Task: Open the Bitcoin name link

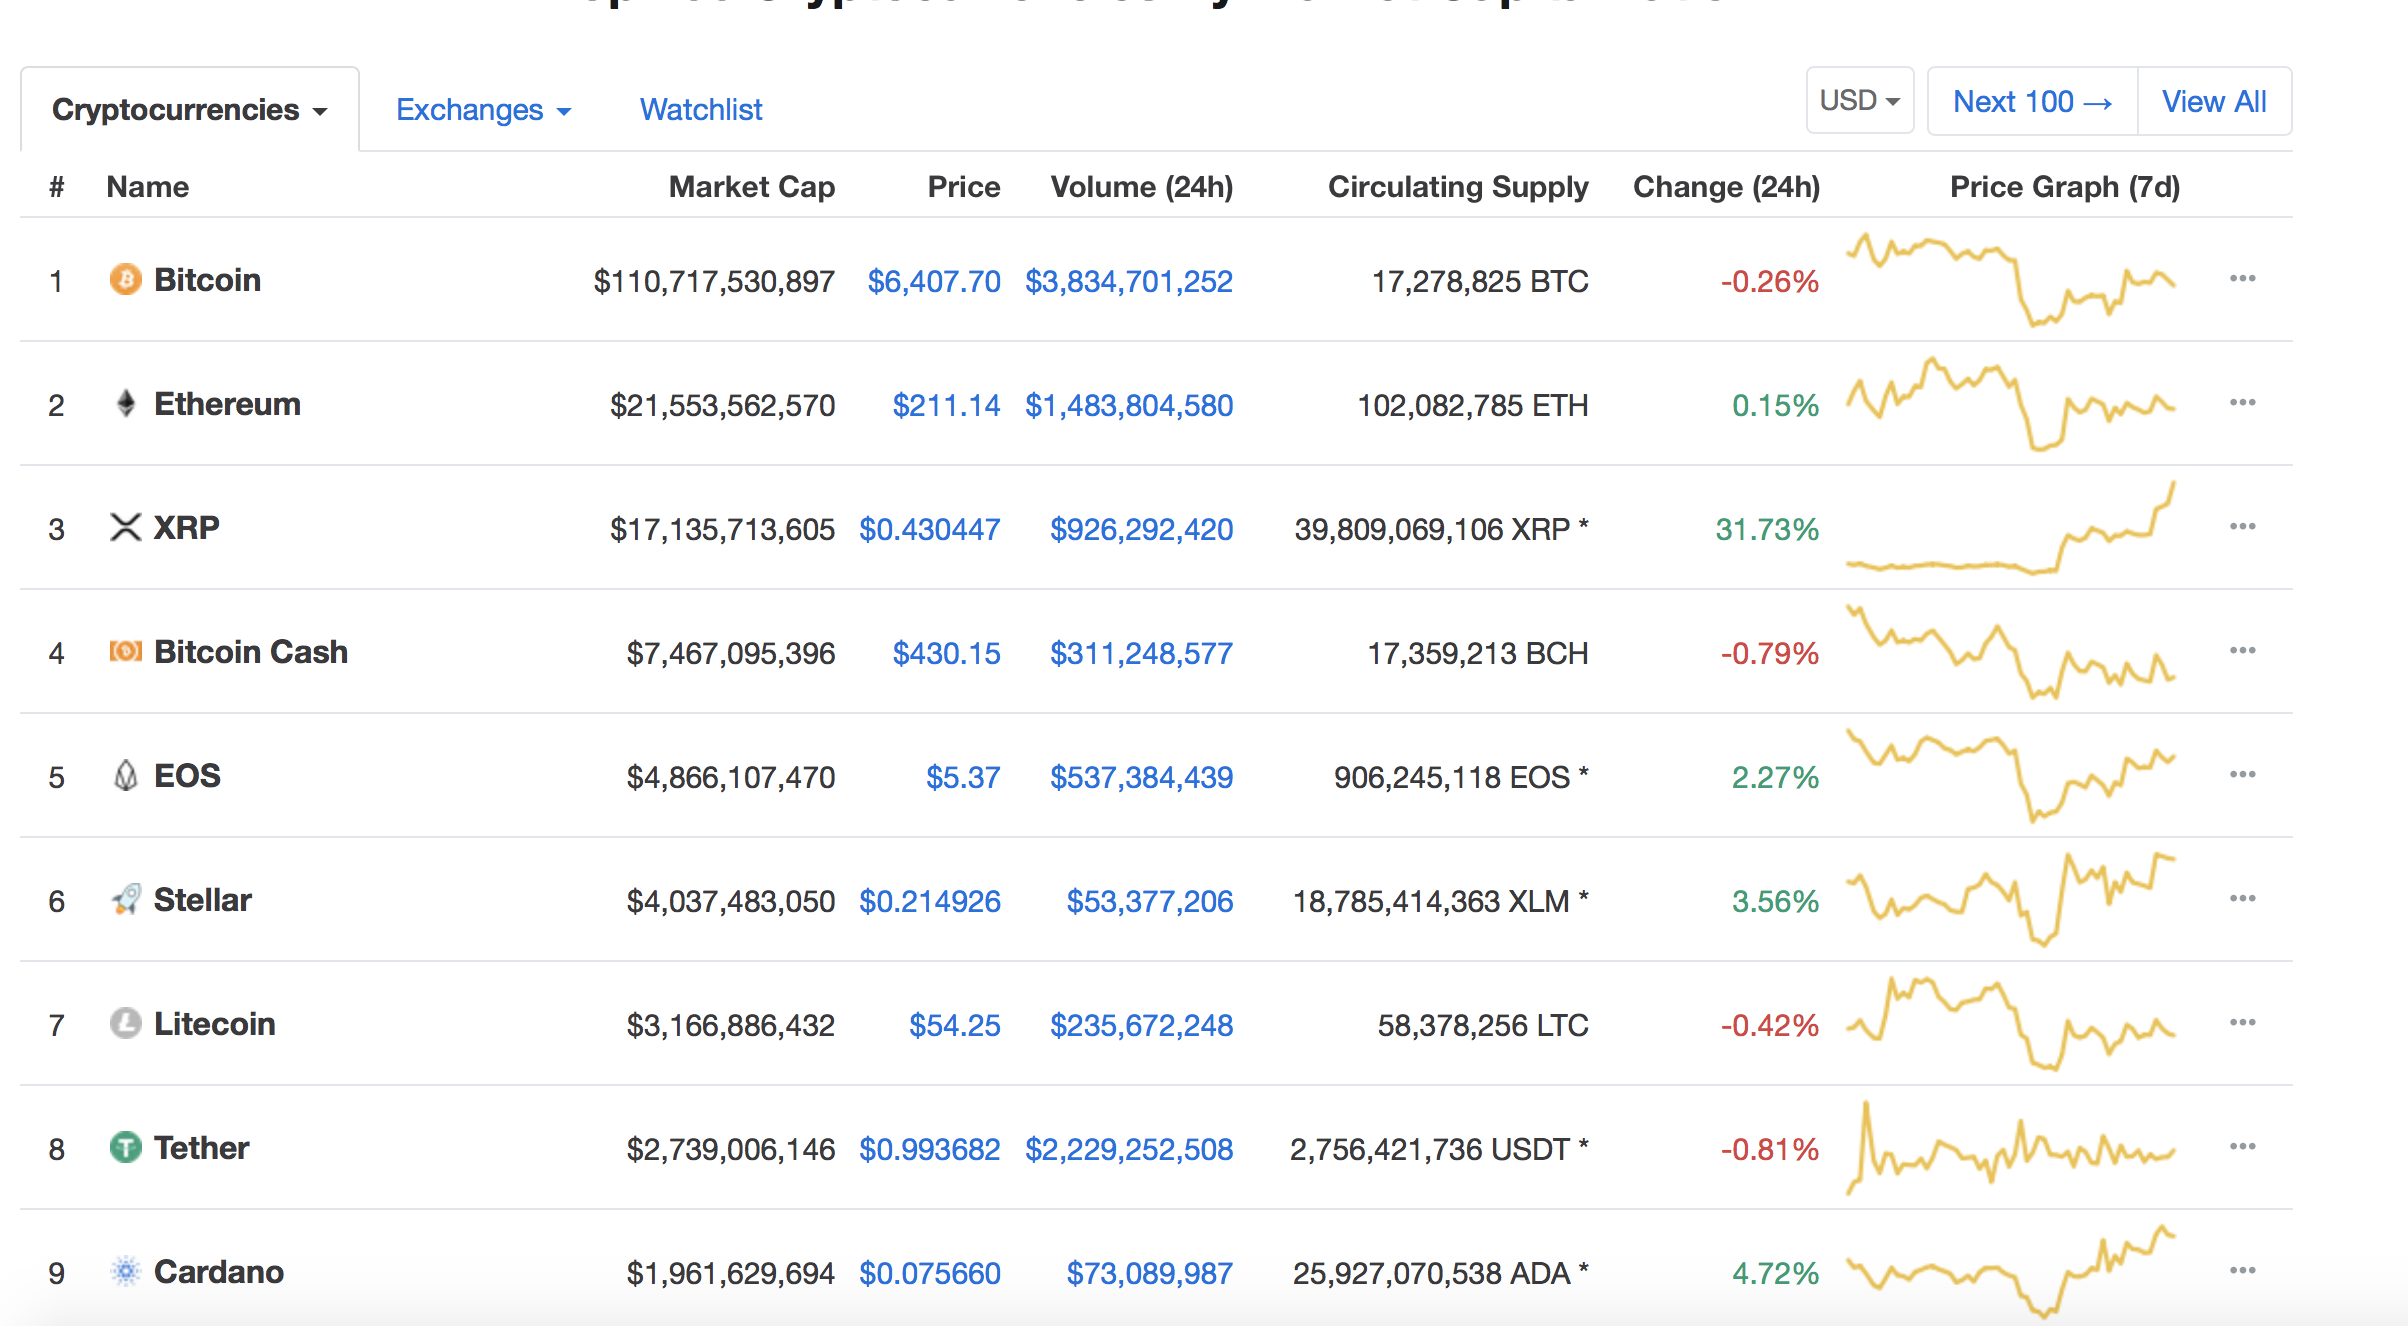Action: pyautogui.click(x=207, y=279)
